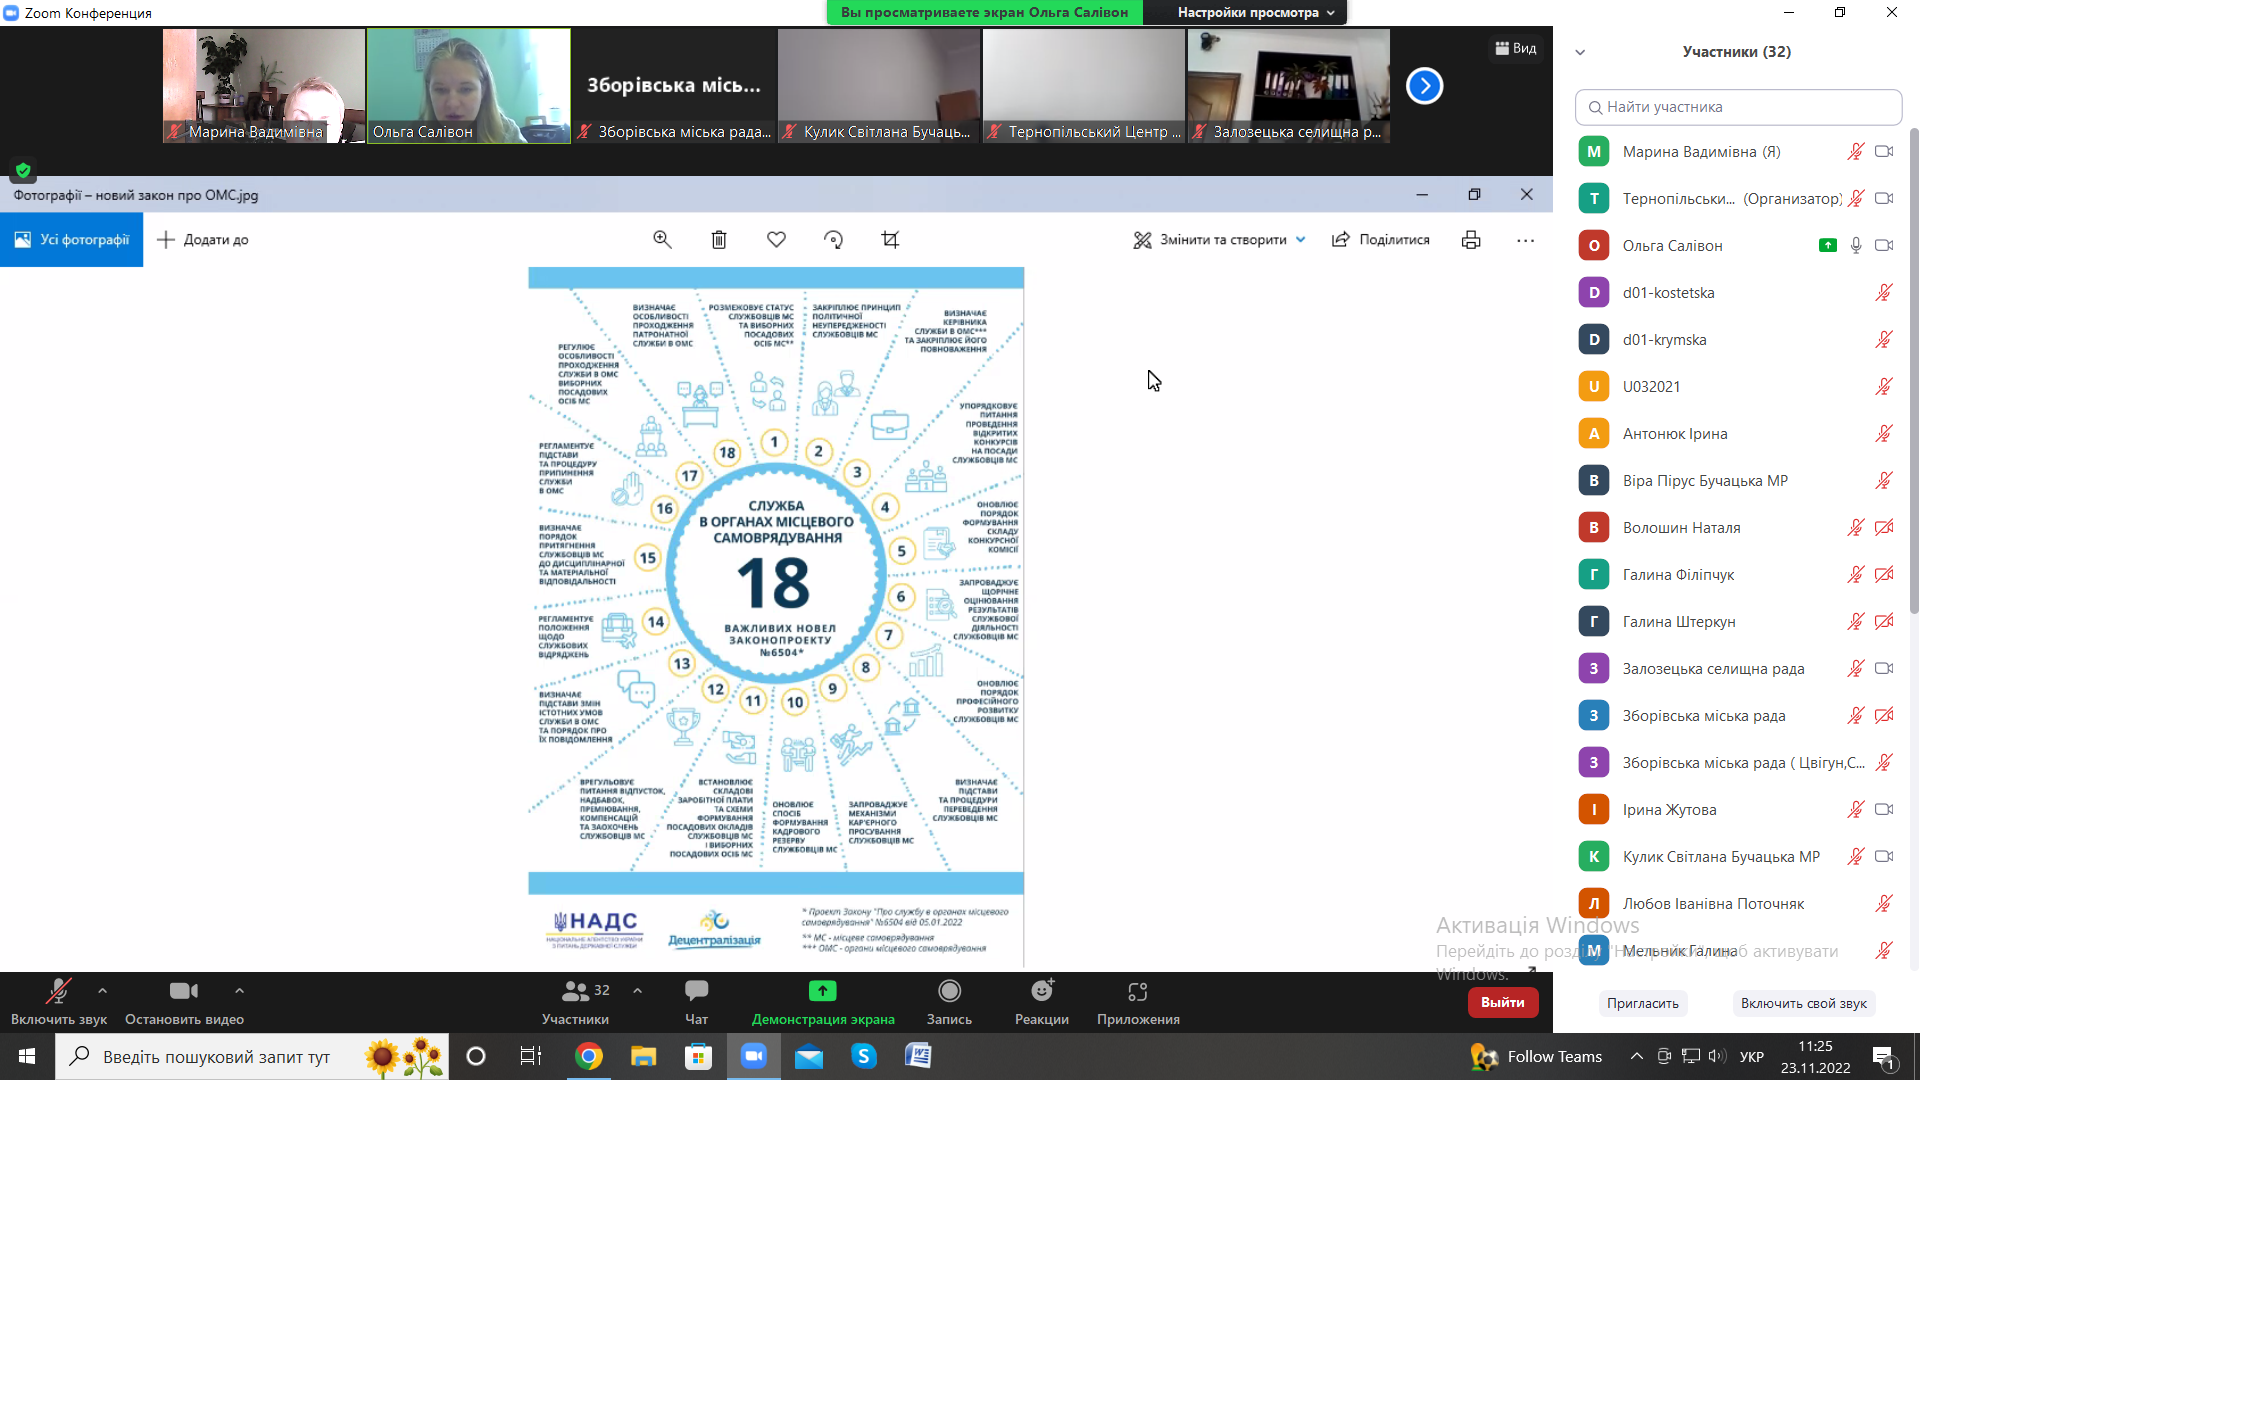Toggle microphone icon for Марина Вадимівна (Я)
The height and width of the screenshot is (1424, 2268).
tap(1855, 152)
